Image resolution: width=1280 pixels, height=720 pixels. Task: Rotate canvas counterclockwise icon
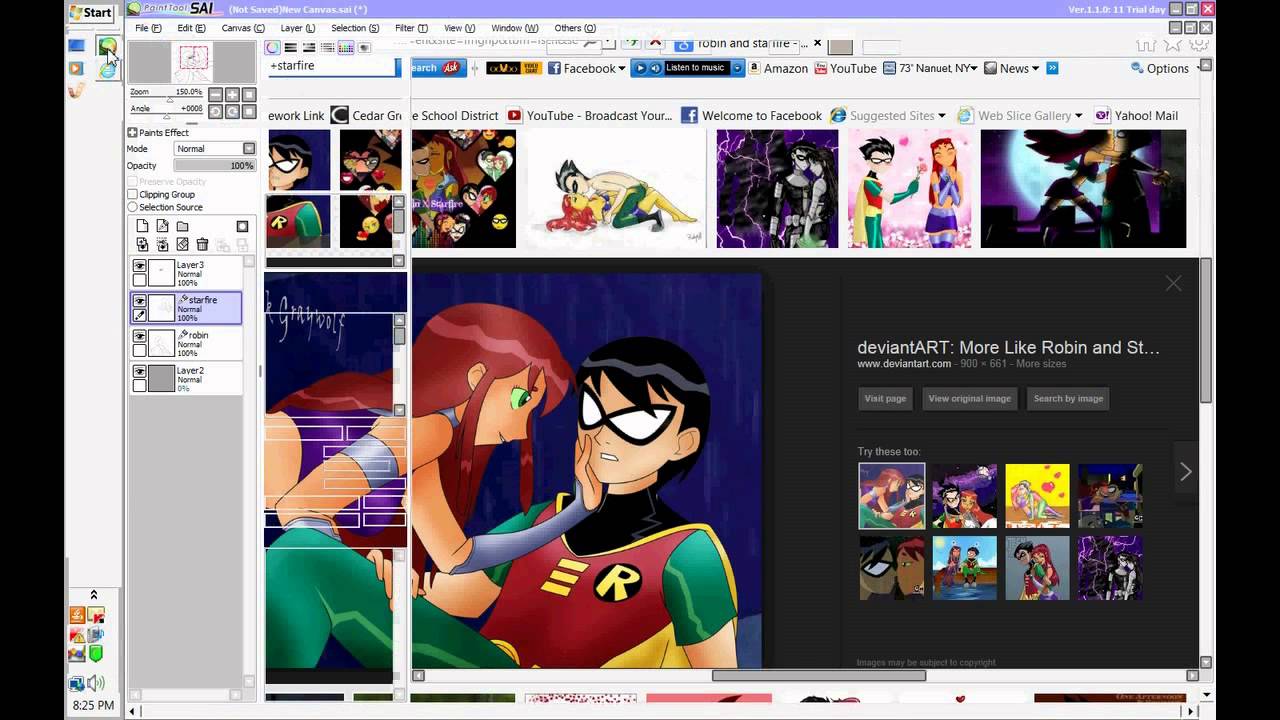click(216, 112)
